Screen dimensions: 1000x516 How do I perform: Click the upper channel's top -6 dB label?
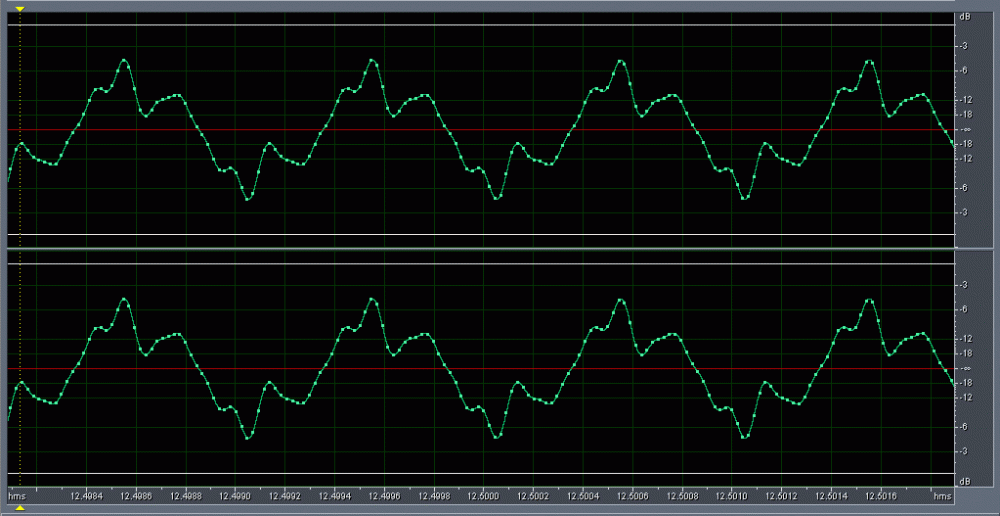coord(964,70)
